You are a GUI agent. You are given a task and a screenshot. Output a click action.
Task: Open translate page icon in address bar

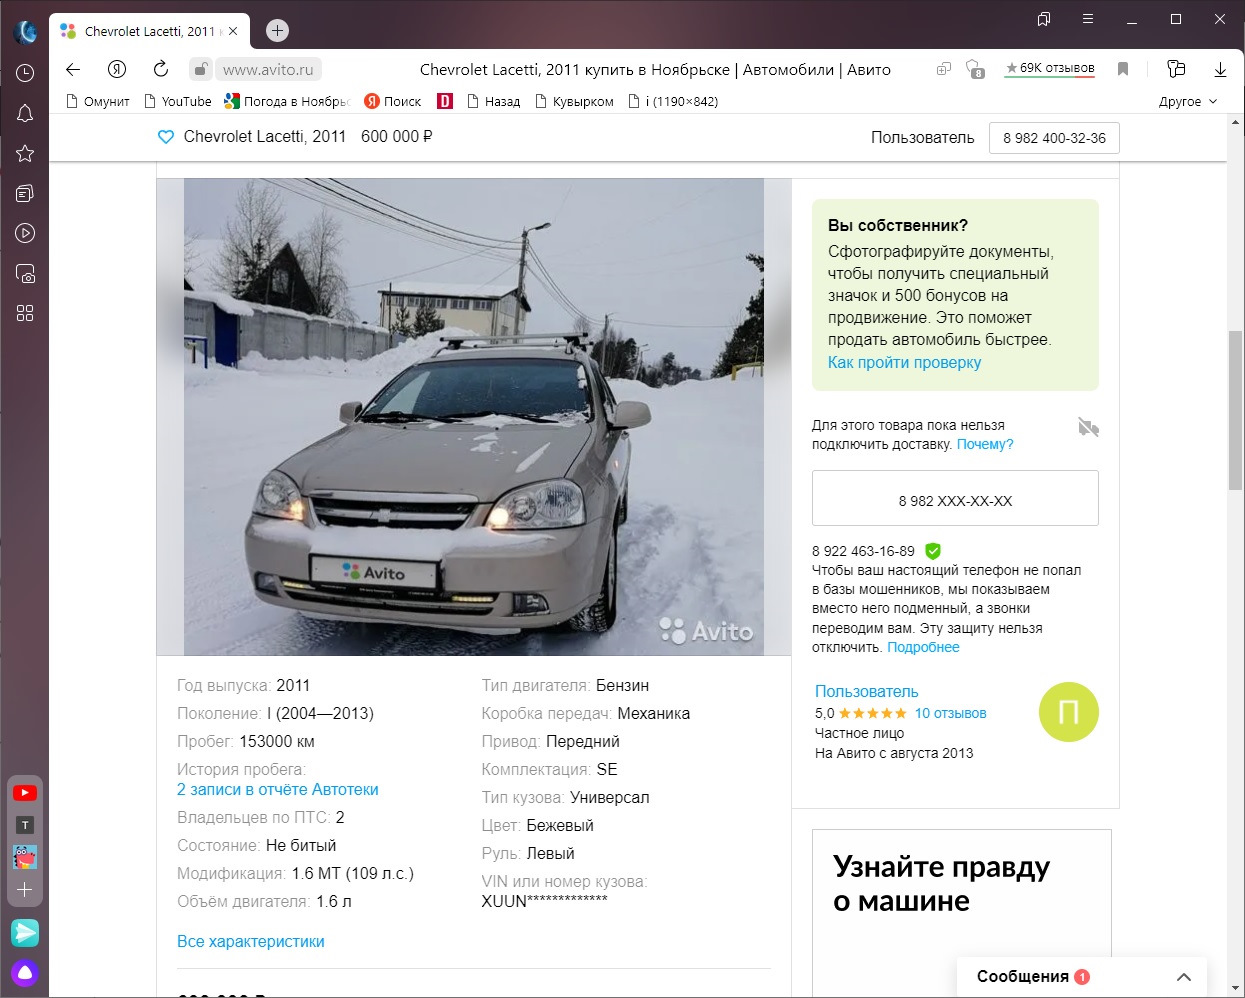click(943, 69)
